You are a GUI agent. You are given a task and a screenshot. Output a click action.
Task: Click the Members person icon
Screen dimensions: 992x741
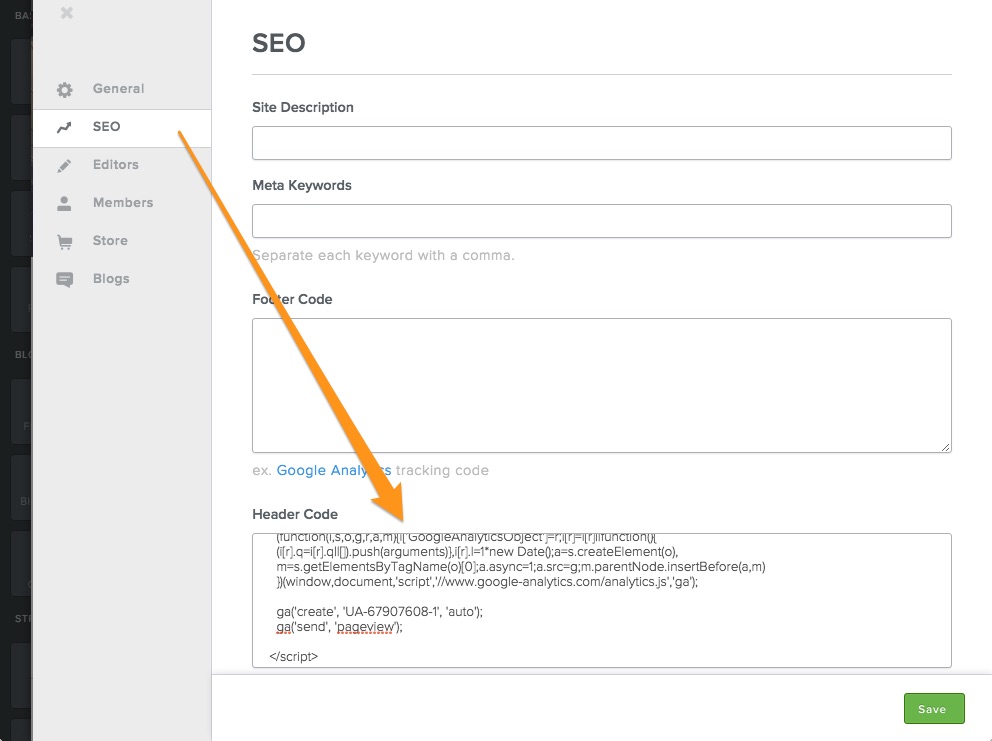[64, 203]
